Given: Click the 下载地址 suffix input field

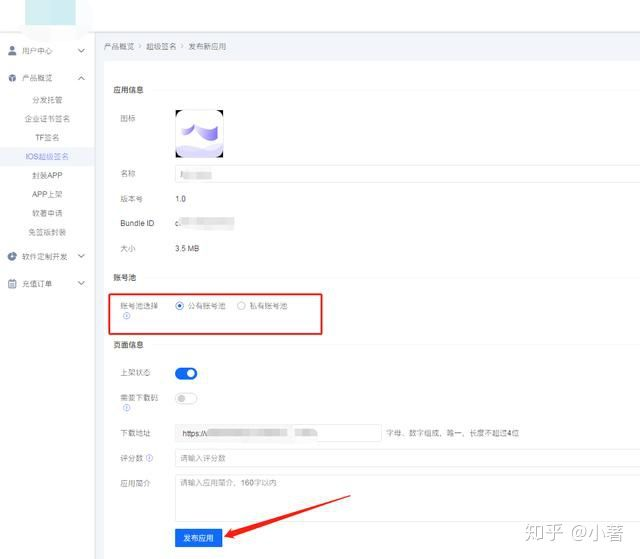Looking at the screenshot, I should (337, 433).
